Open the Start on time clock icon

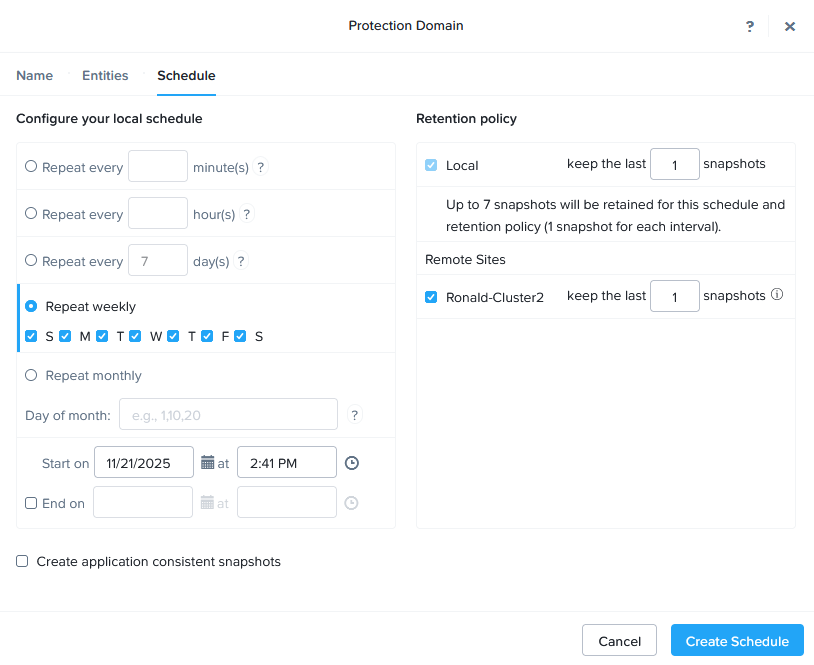[351, 463]
